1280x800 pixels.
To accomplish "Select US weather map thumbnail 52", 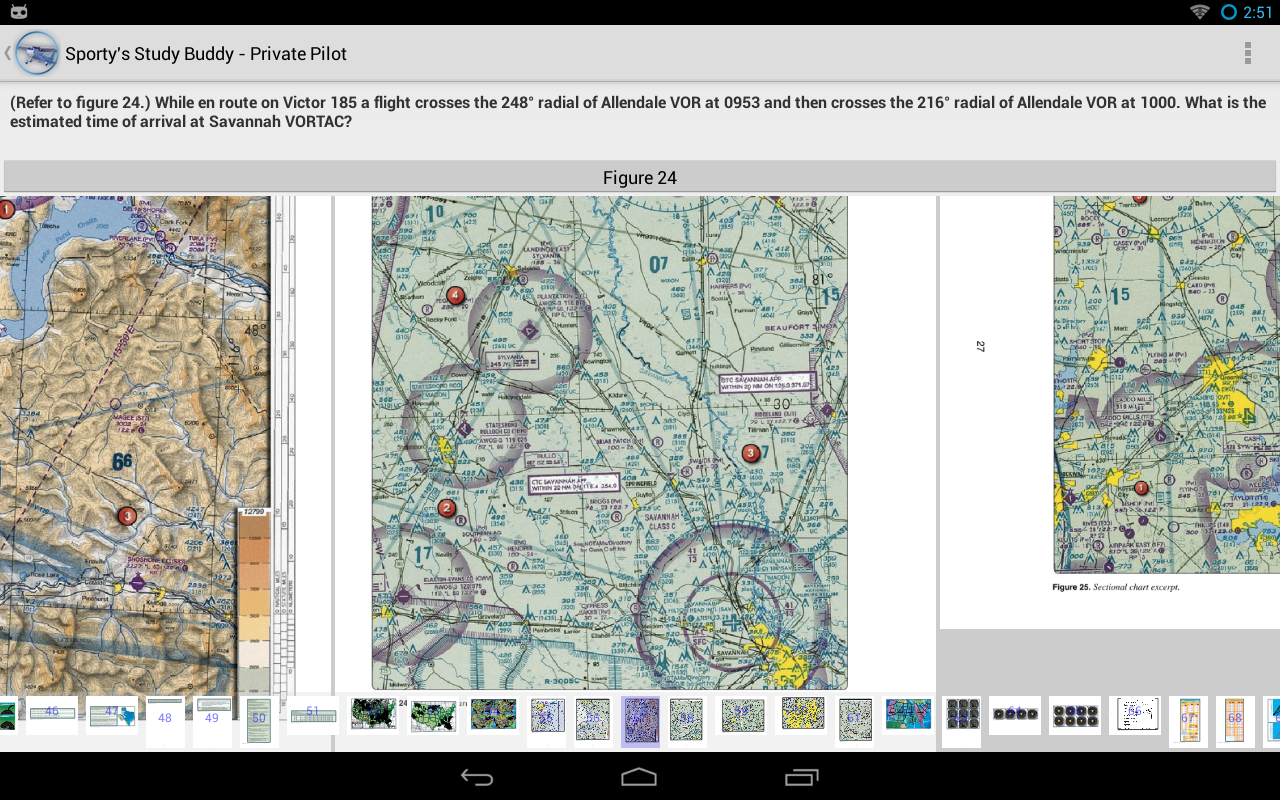I will click(x=373, y=714).
